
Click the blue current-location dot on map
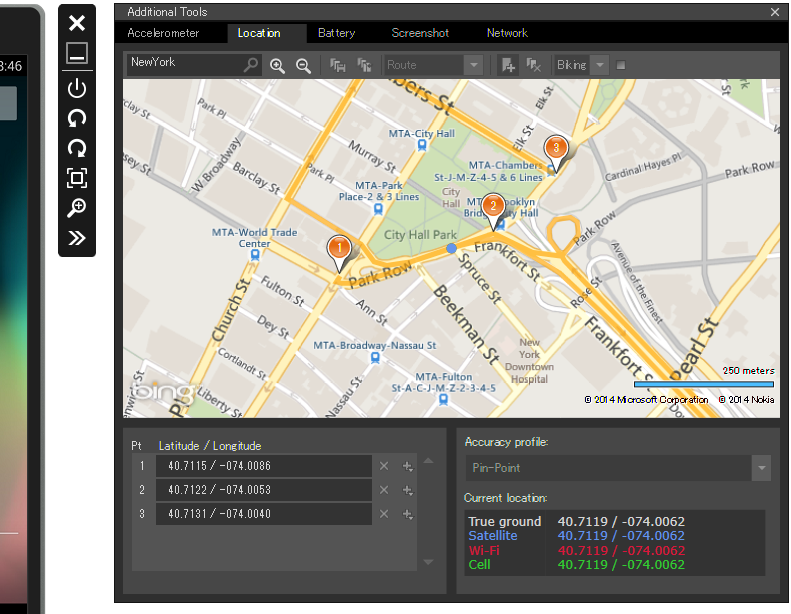pyautogui.click(x=451, y=248)
